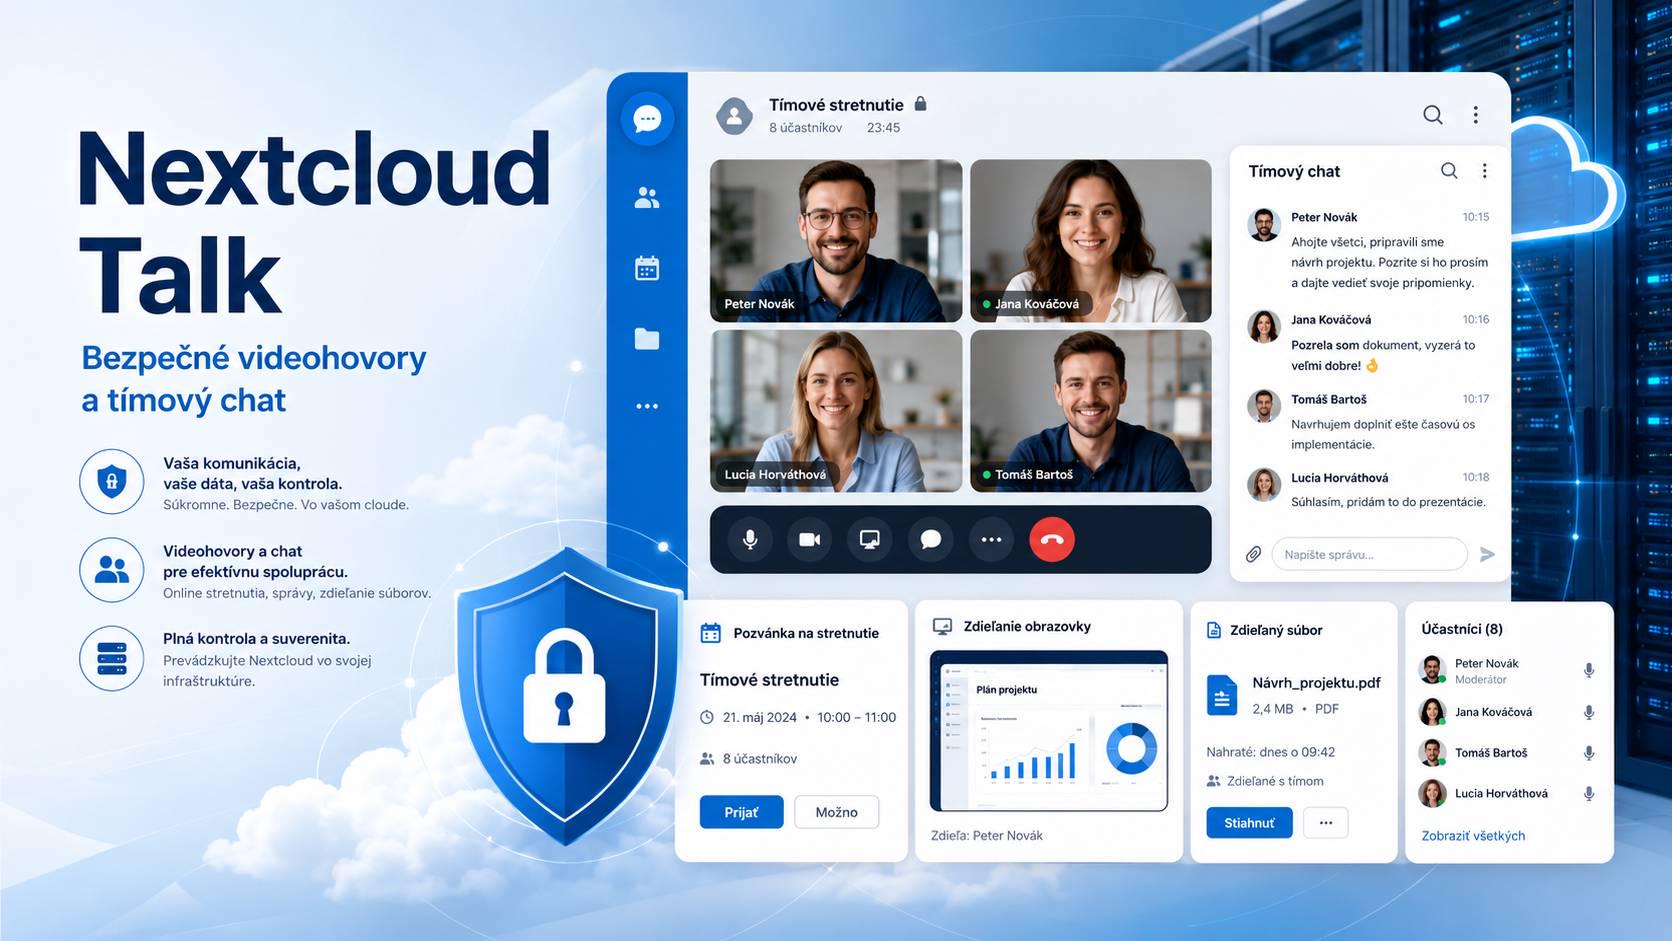Toggle chat from call control bar
Image resolution: width=1672 pixels, height=941 pixels.
point(931,540)
